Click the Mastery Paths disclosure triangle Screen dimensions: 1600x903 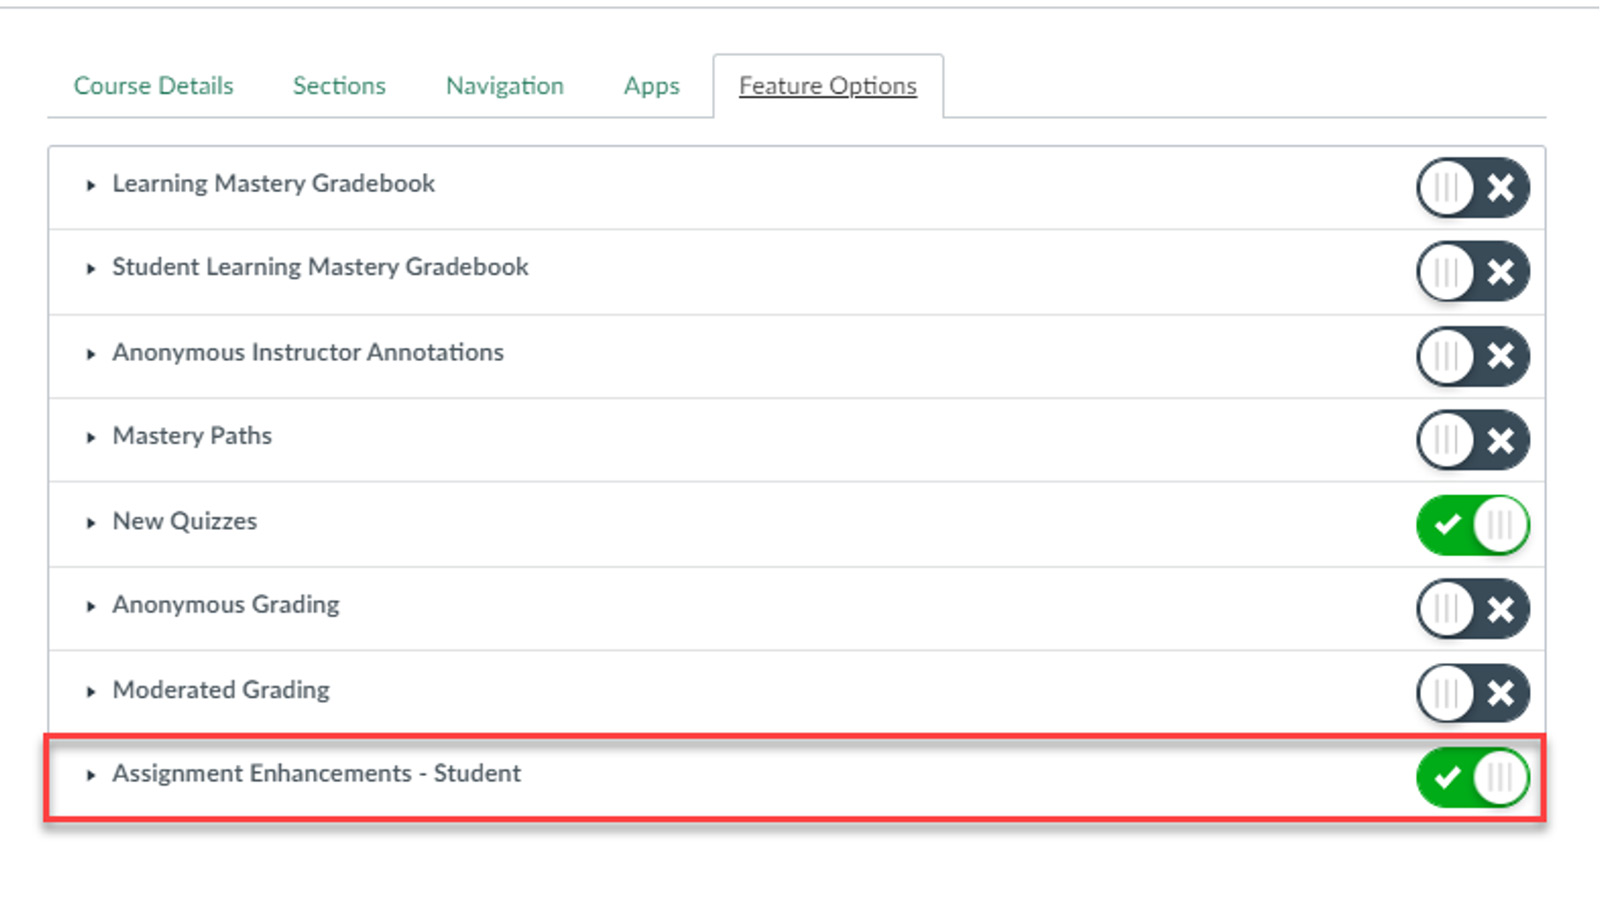click(91, 438)
